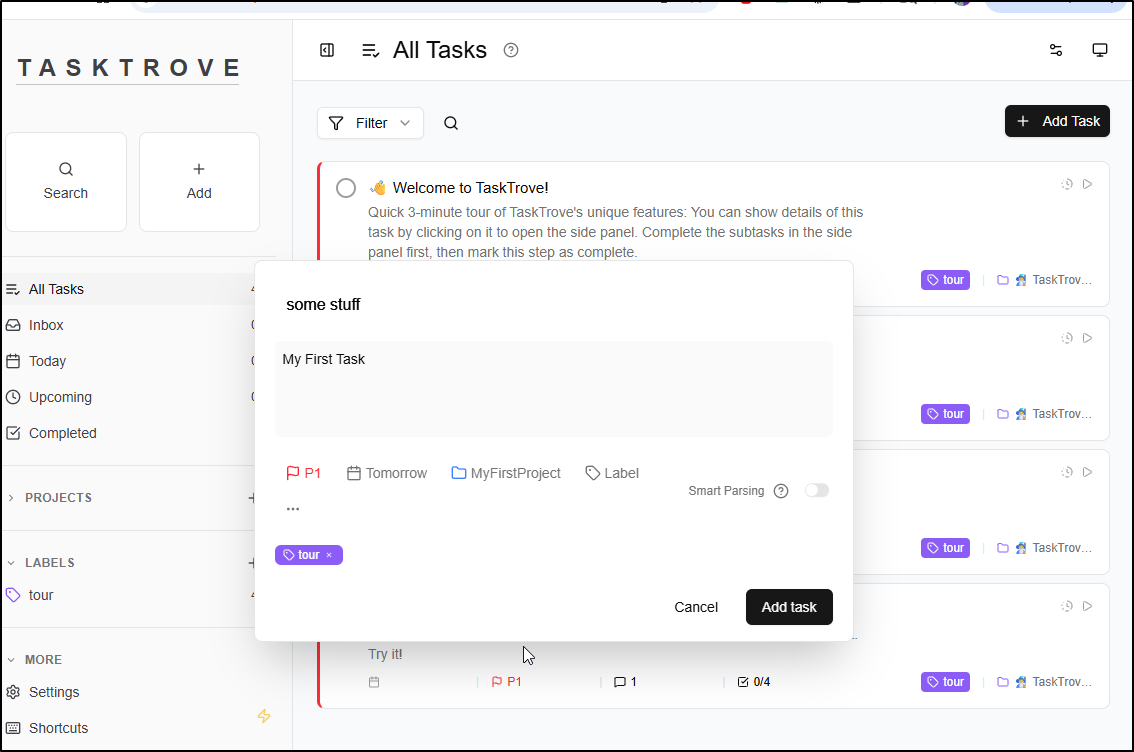
Task: Add a new label with the plus icon
Action: click(252, 563)
